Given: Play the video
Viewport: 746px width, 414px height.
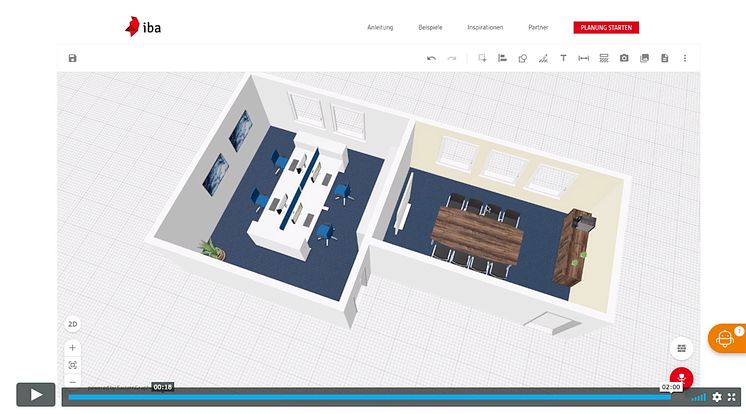Looking at the screenshot, I should (36, 394).
